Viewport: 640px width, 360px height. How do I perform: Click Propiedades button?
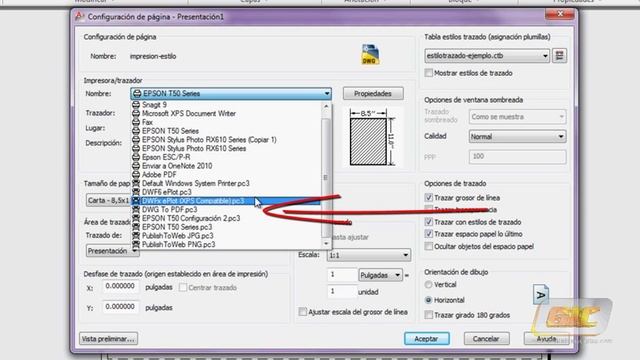373,93
